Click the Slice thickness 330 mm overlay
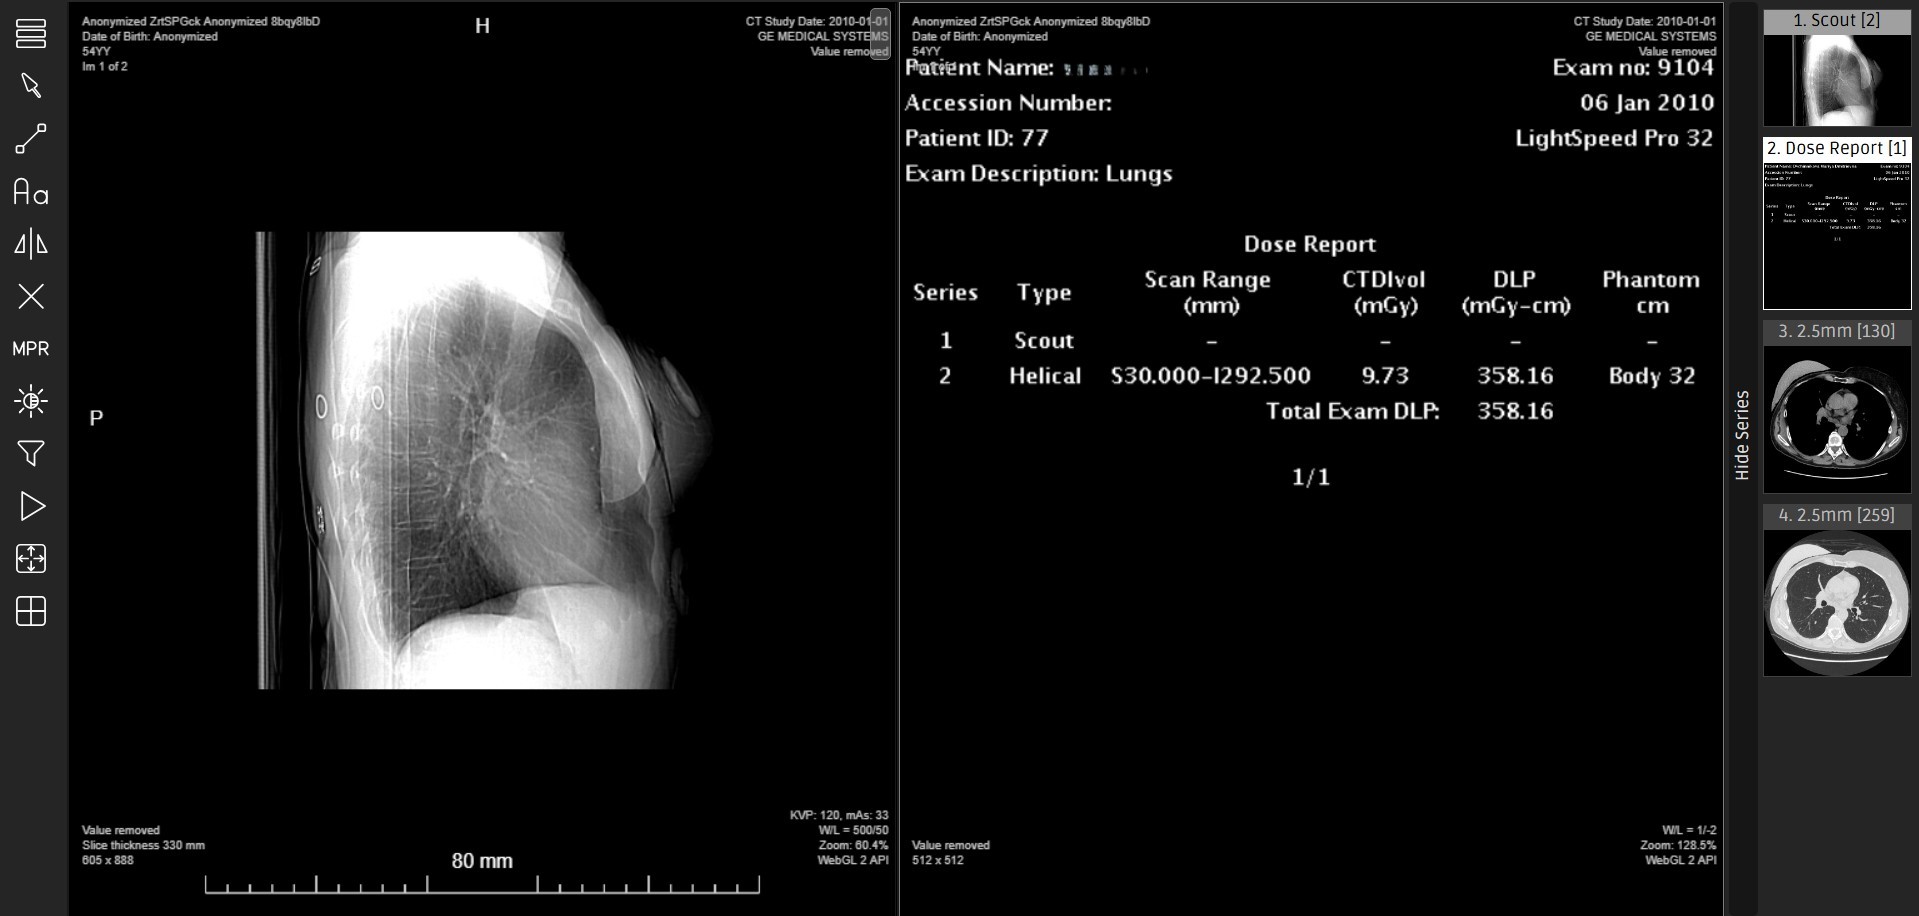The image size is (1919, 916). [x=143, y=845]
